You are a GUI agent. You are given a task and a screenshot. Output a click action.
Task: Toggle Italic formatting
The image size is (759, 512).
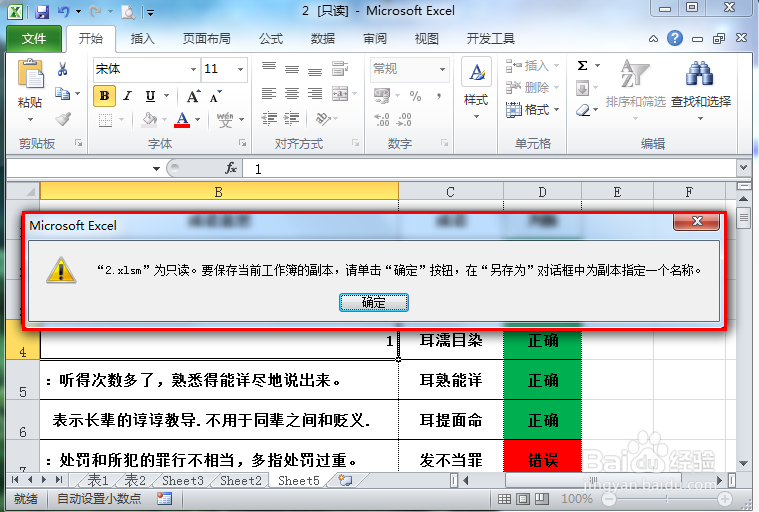pos(127,96)
